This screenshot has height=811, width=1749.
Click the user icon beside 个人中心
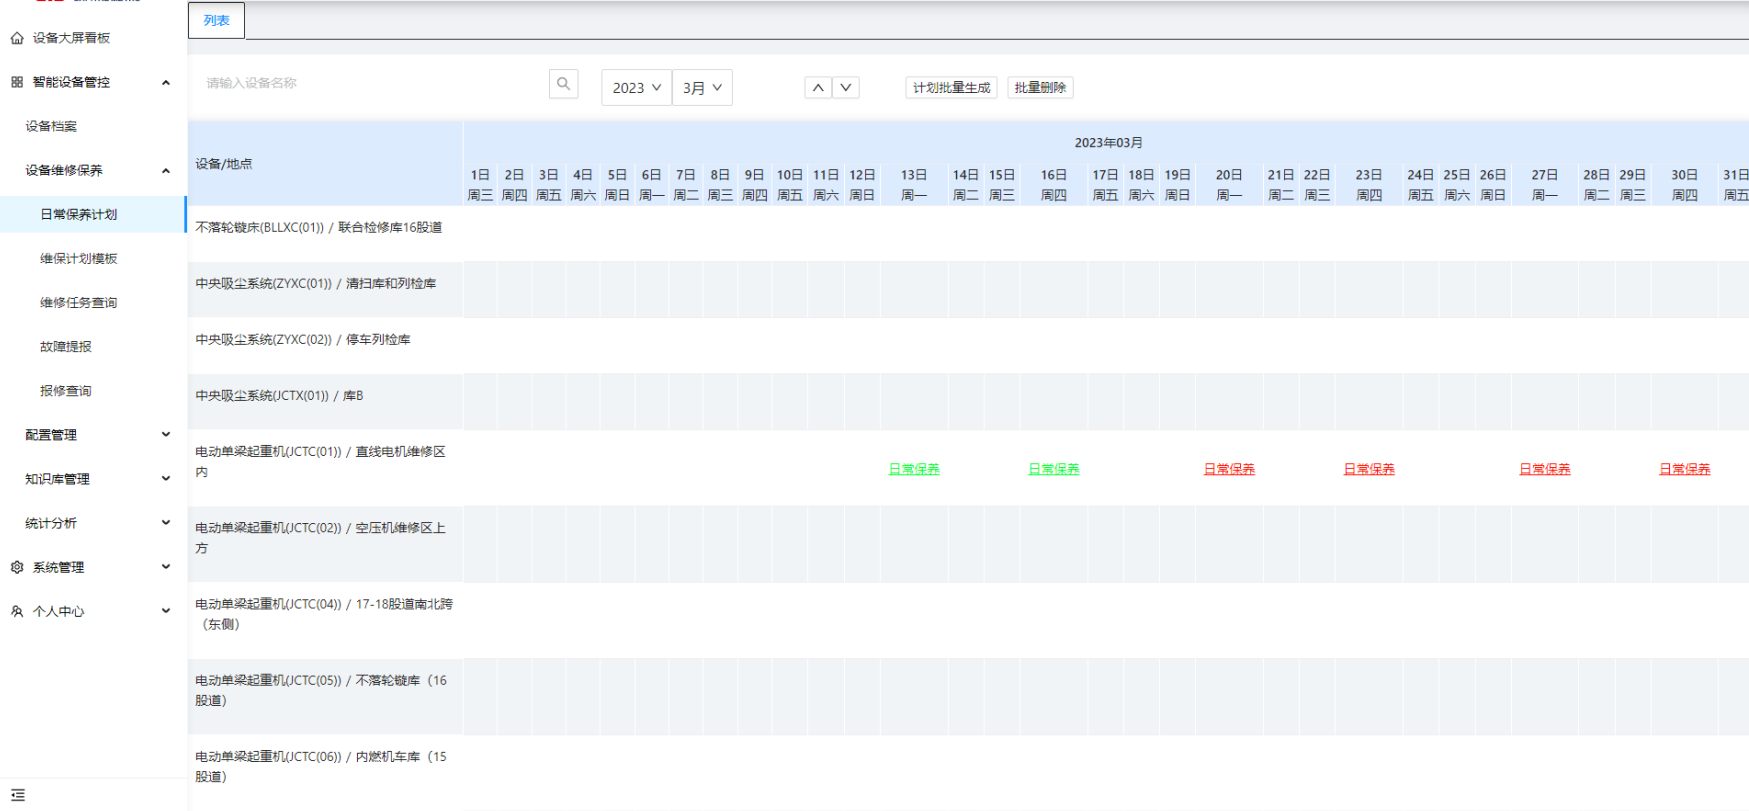click(17, 611)
